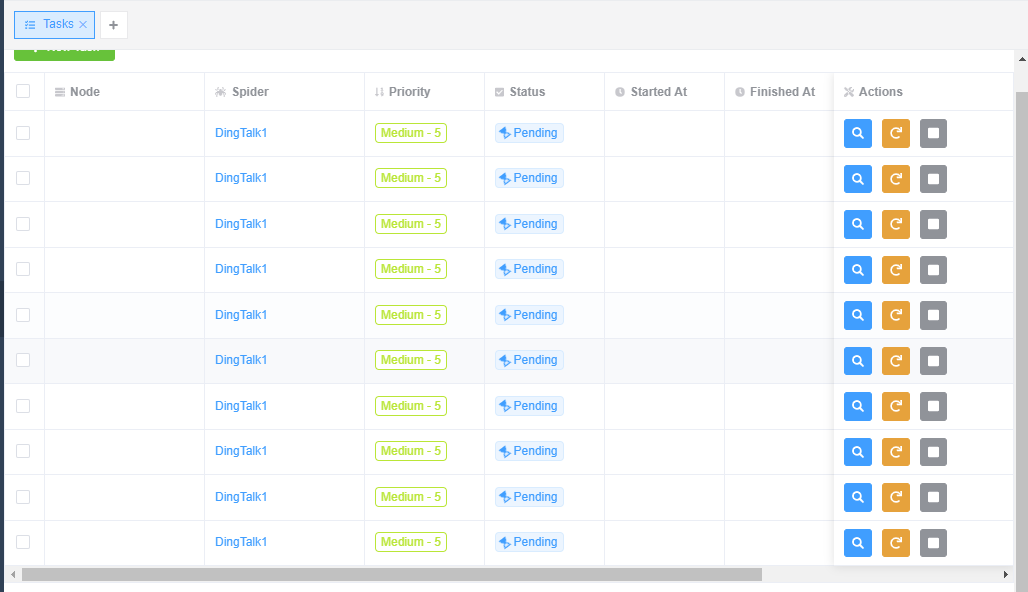Restart the task in the ninth row

(x=896, y=498)
